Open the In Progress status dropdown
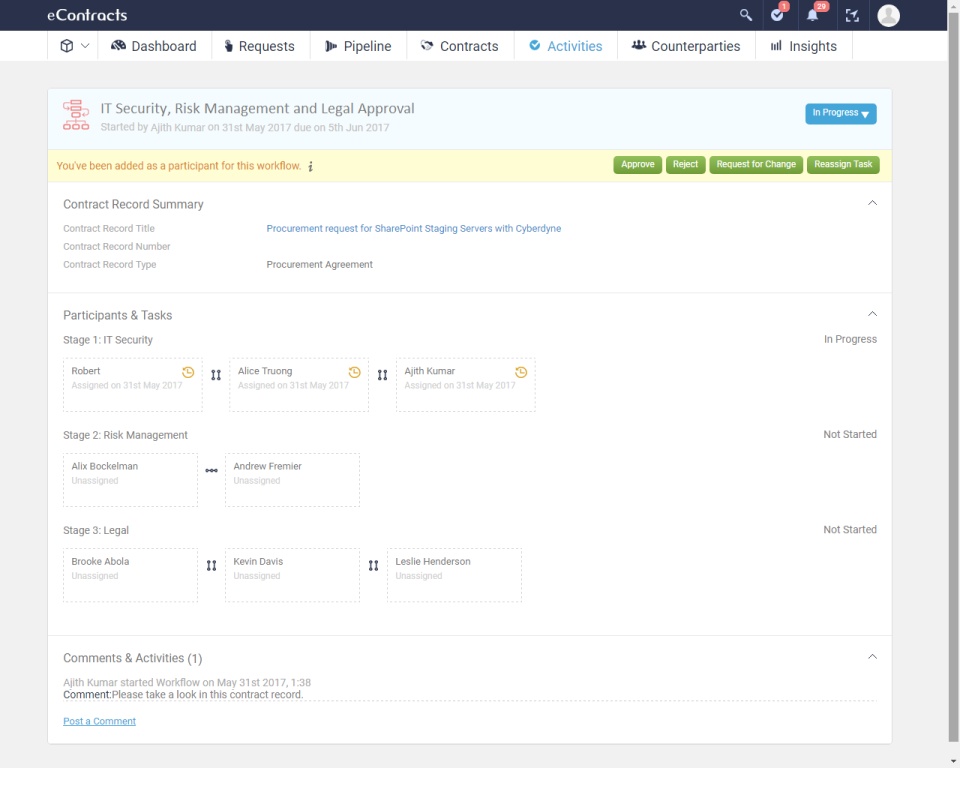Viewport: 960px width, 795px height. [840, 113]
